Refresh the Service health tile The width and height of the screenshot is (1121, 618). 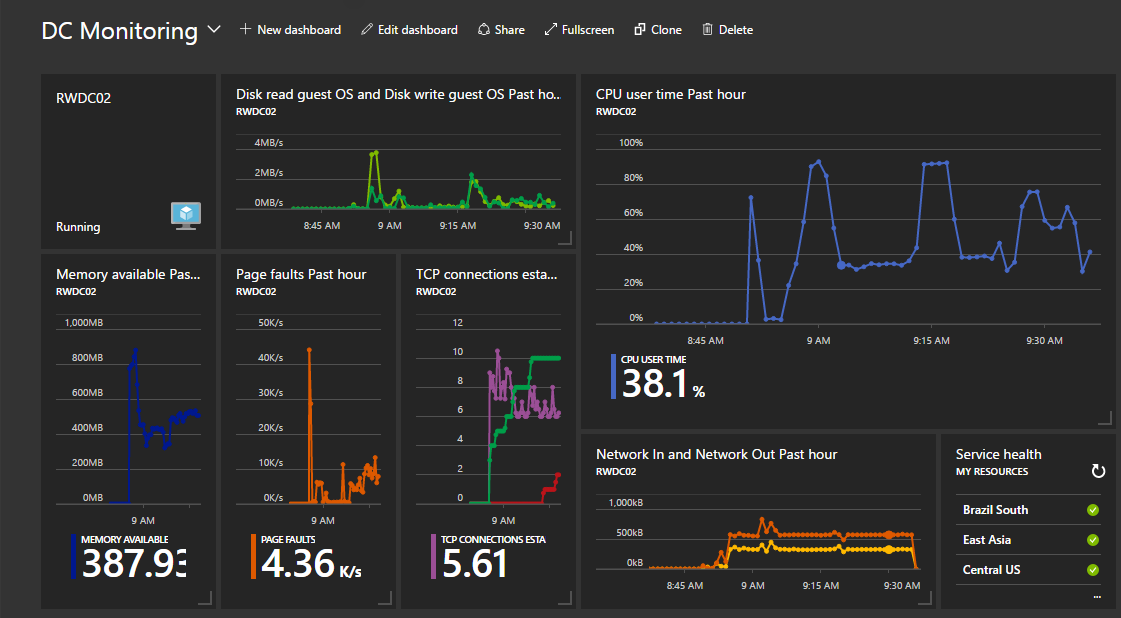click(1098, 470)
